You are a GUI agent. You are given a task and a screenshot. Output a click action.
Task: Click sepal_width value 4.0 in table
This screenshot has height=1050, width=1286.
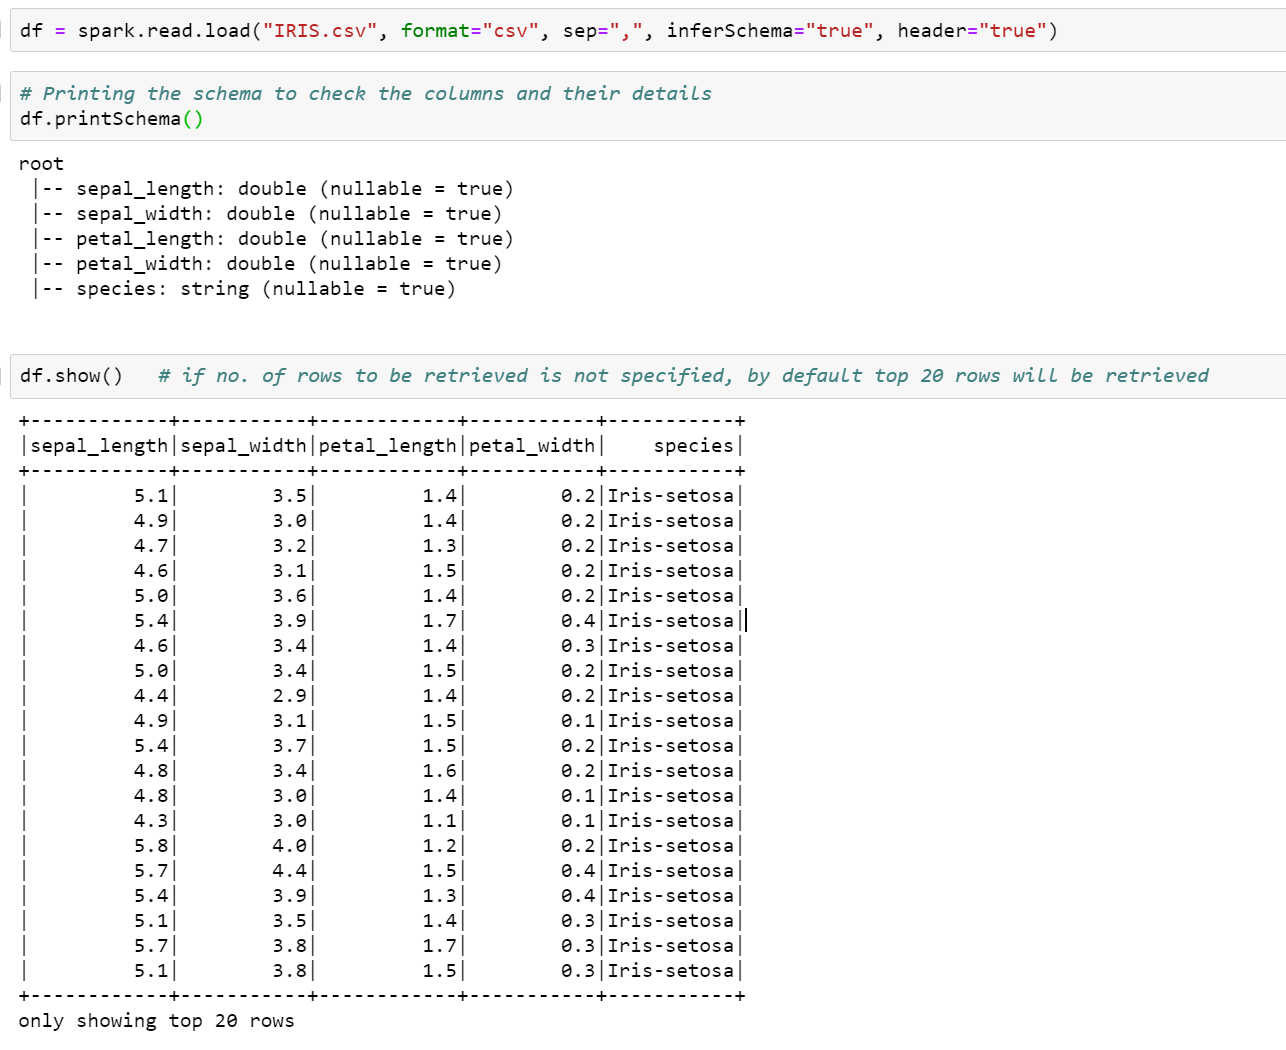point(289,846)
